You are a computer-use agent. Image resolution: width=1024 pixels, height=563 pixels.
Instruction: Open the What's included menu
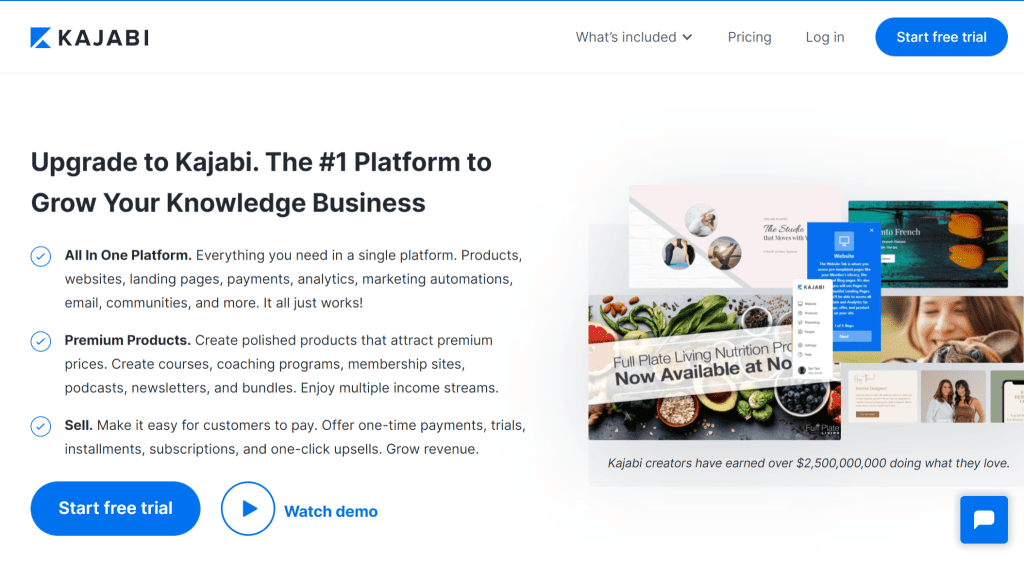633,37
